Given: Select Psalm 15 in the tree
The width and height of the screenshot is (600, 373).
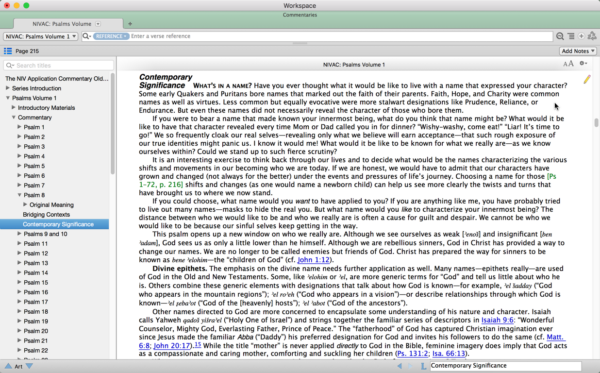Looking at the screenshot, I should (36, 282).
